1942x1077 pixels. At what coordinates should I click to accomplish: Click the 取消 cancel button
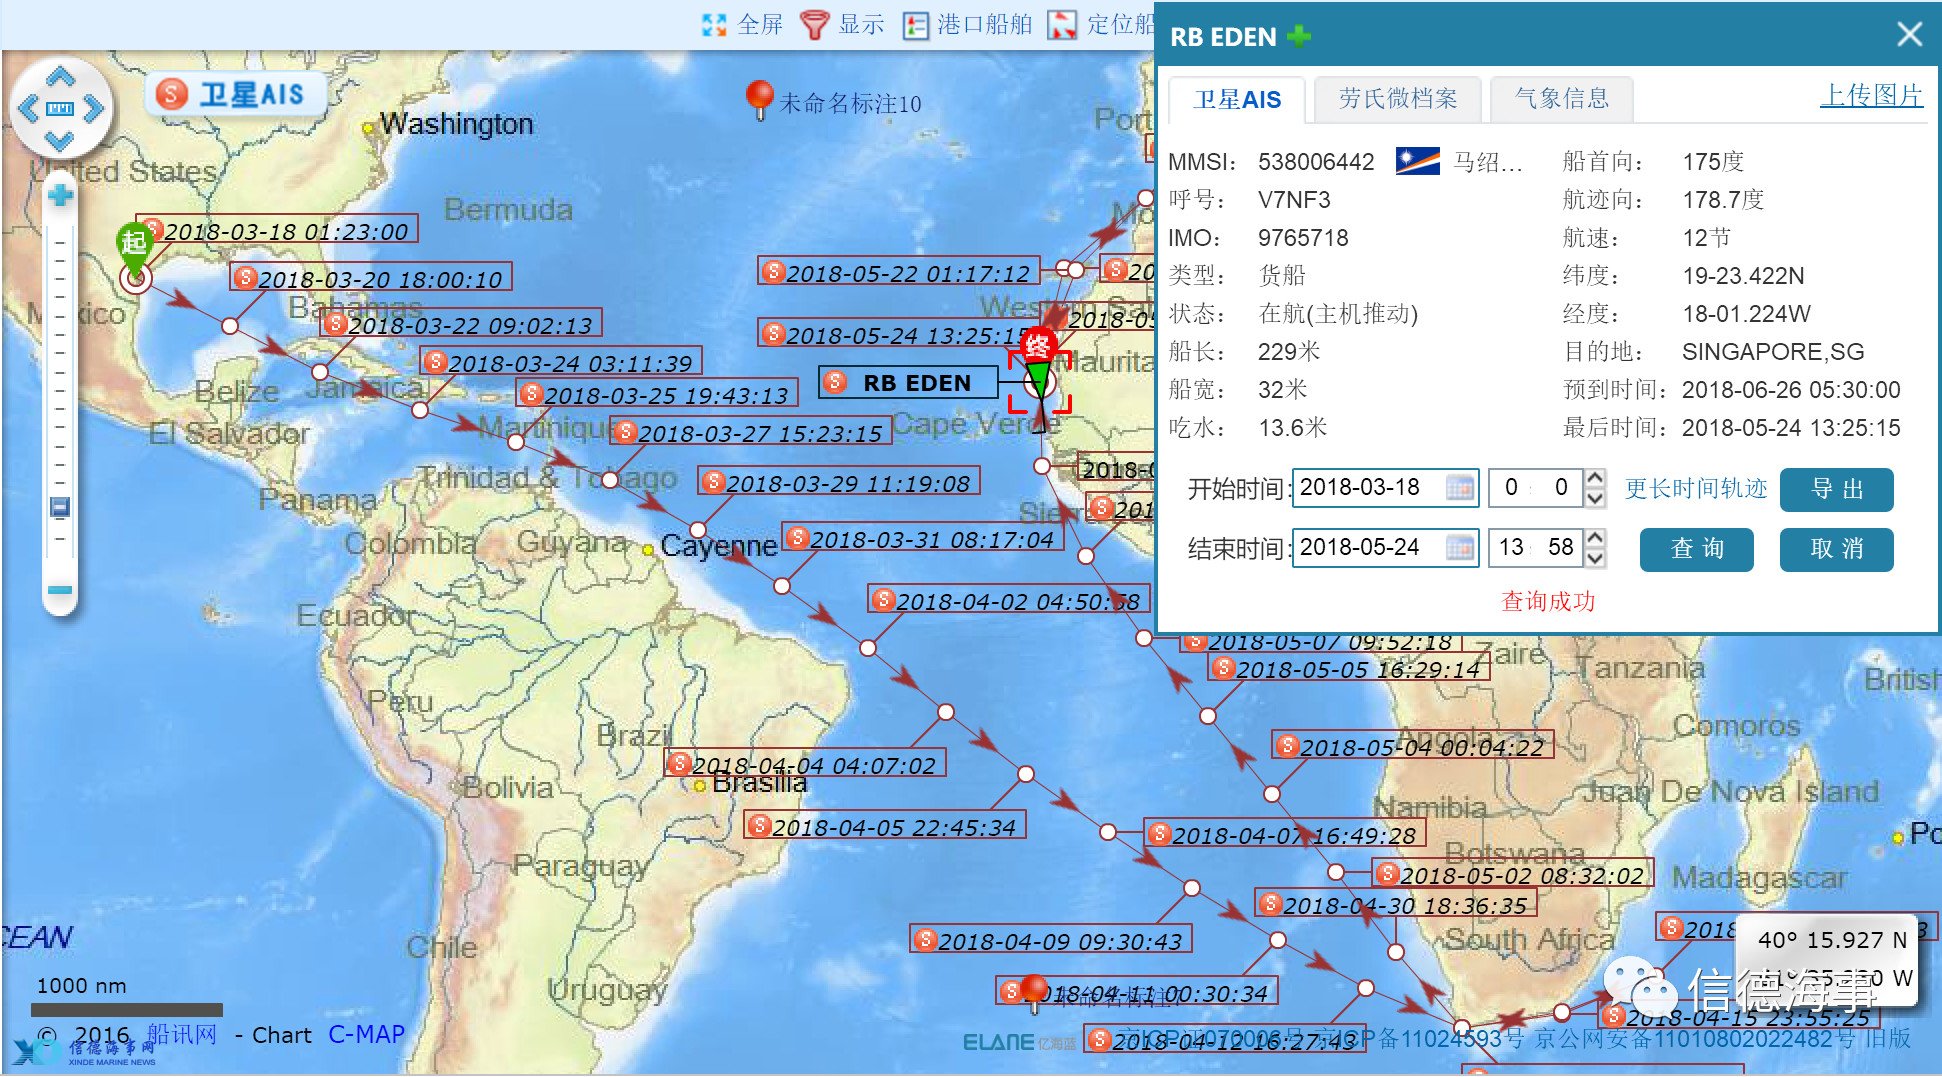coord(1836,549)
